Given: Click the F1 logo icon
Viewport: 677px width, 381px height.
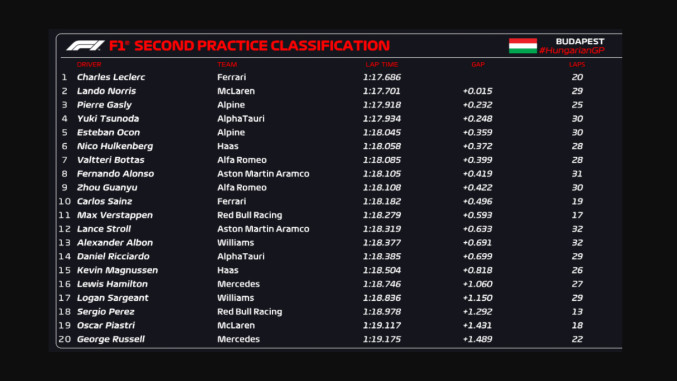Looking at the screenshot, I should 85,46.
